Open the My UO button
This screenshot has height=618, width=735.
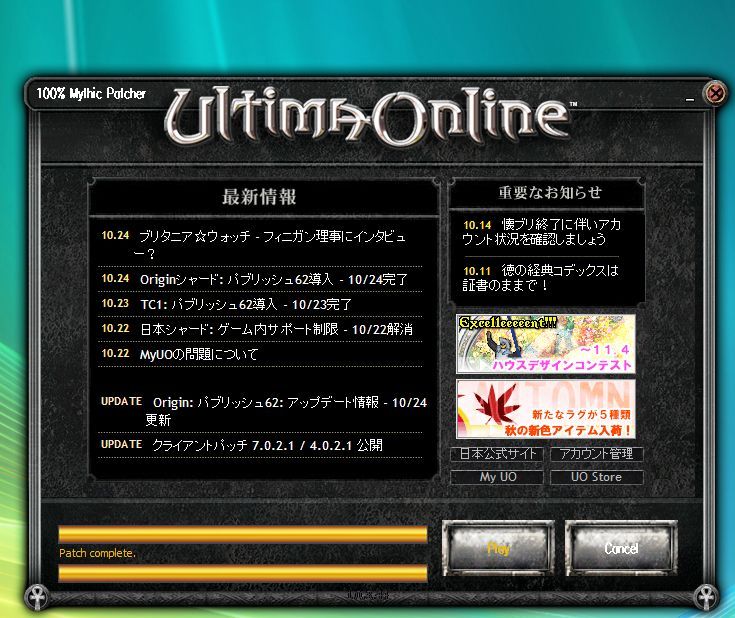click(497, 477)
